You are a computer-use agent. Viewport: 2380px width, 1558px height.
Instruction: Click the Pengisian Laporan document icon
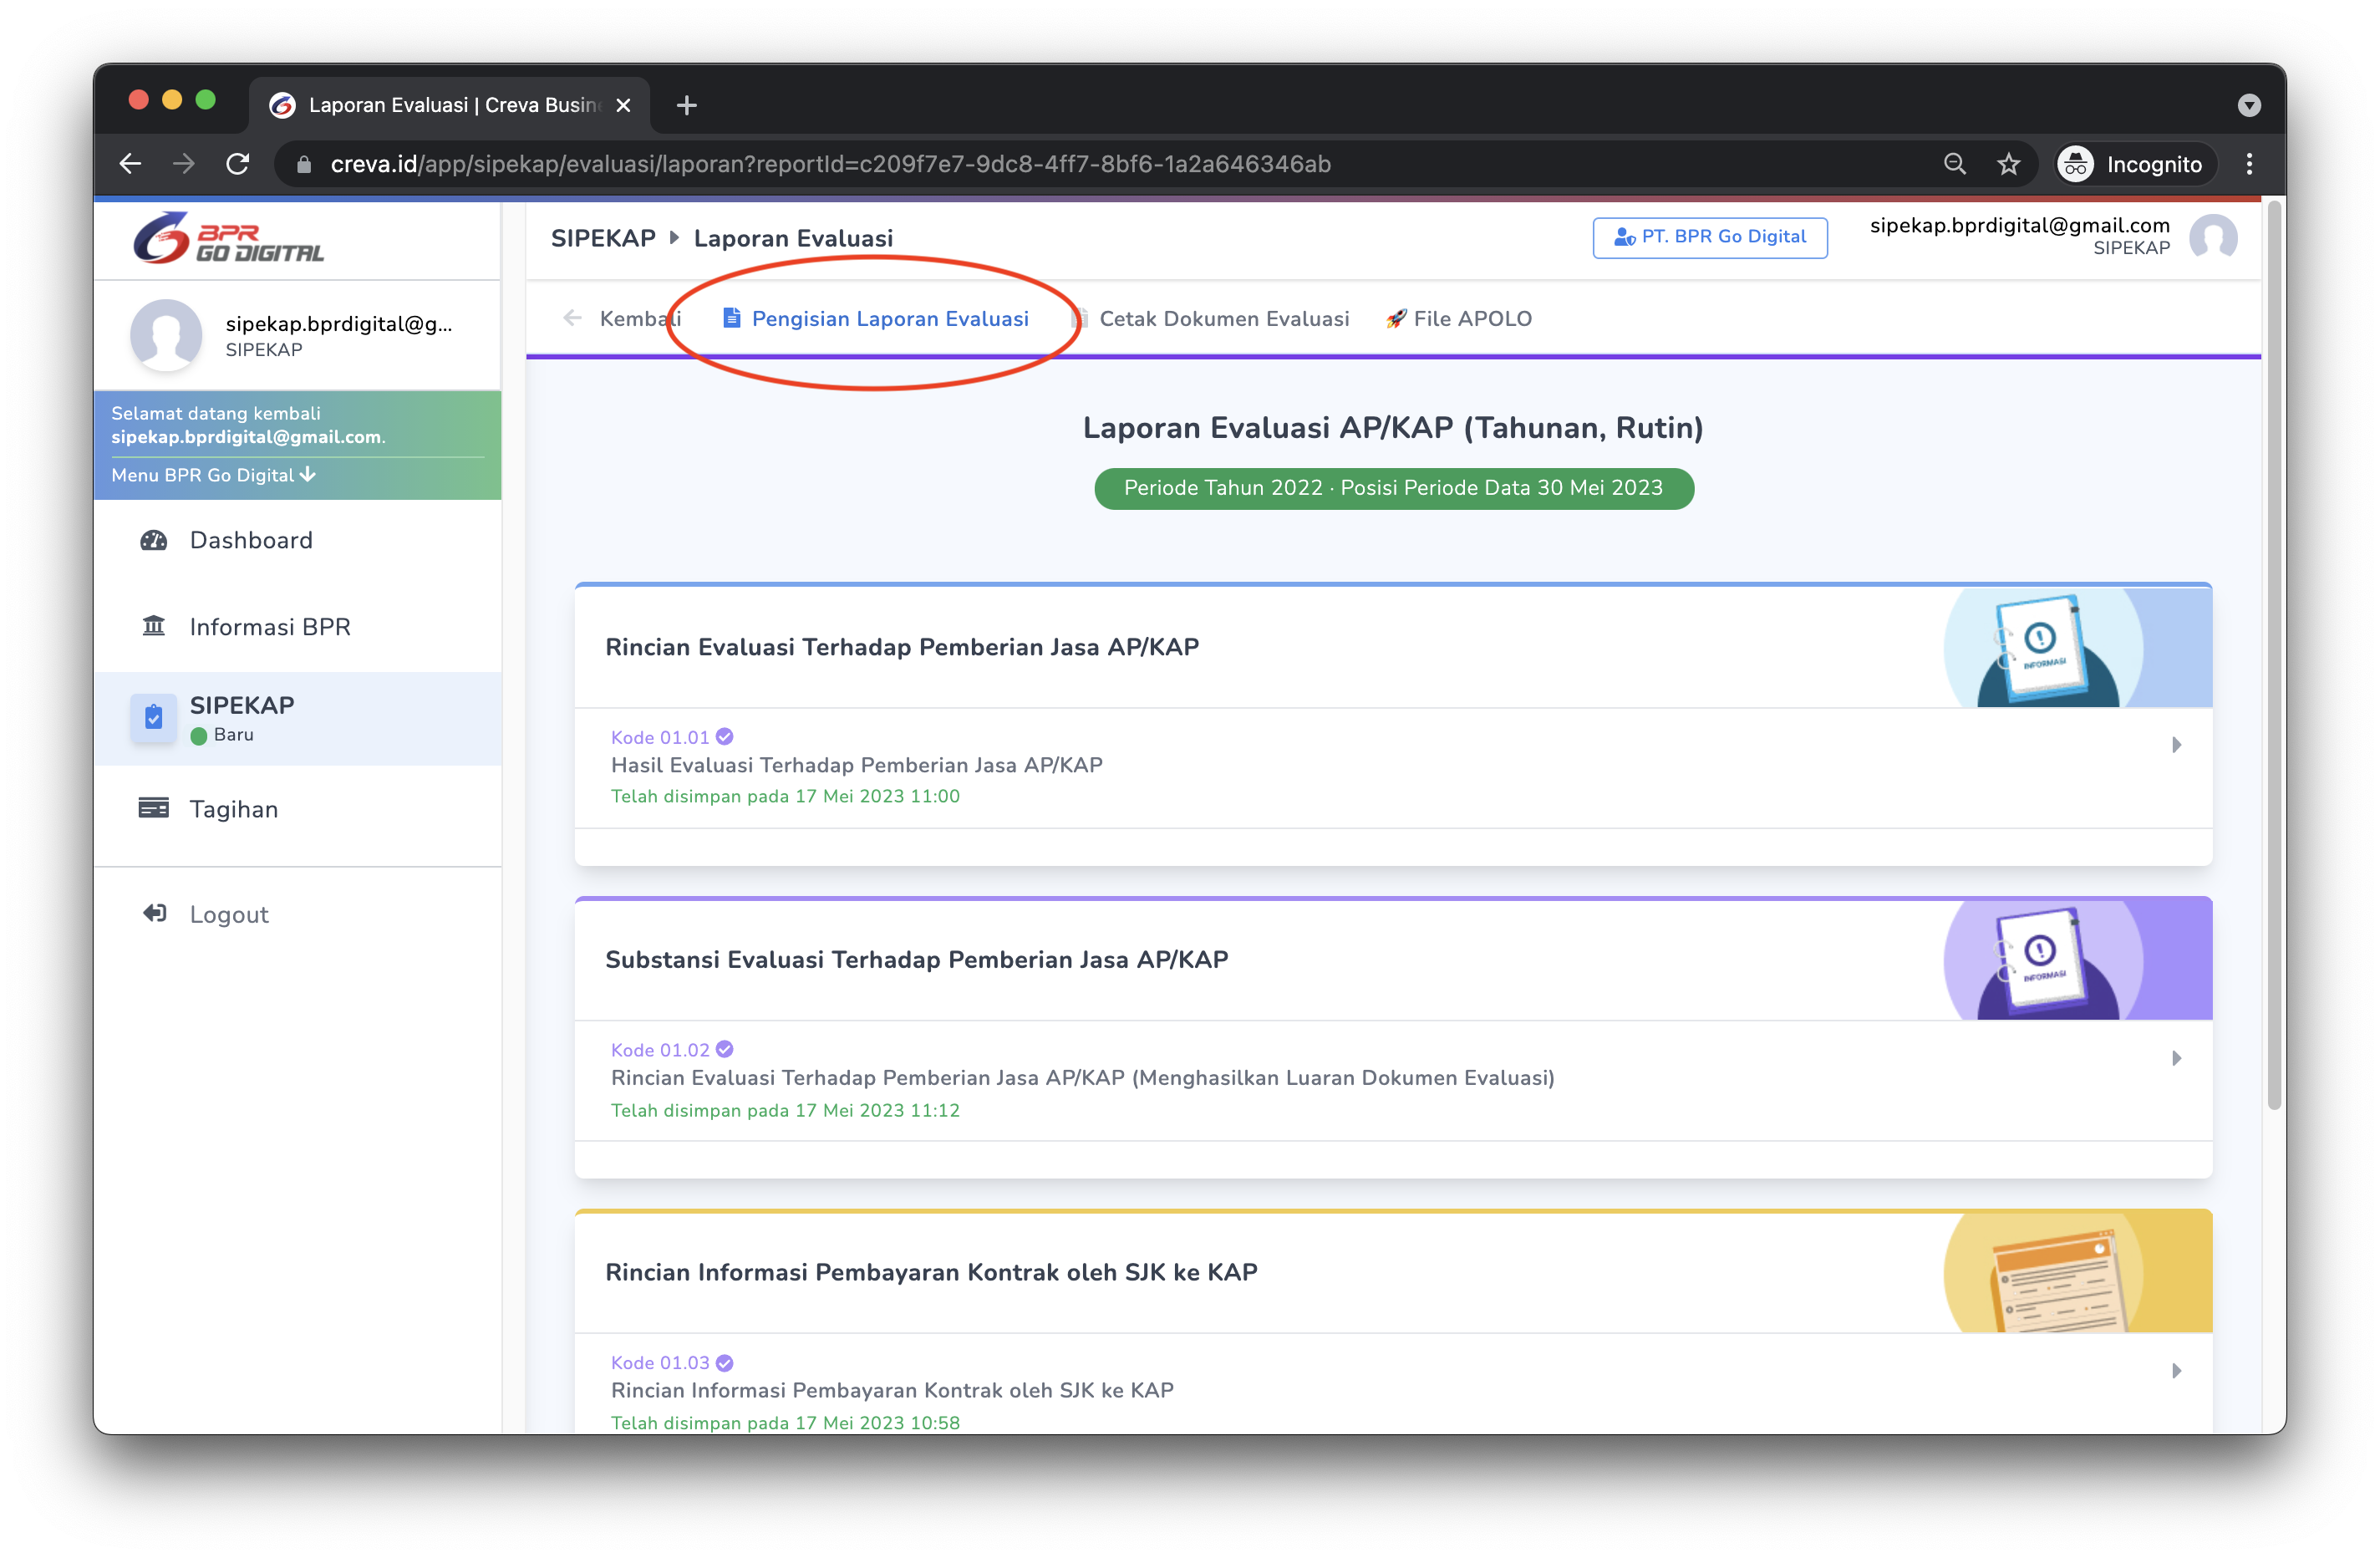(x=732, y=318)
